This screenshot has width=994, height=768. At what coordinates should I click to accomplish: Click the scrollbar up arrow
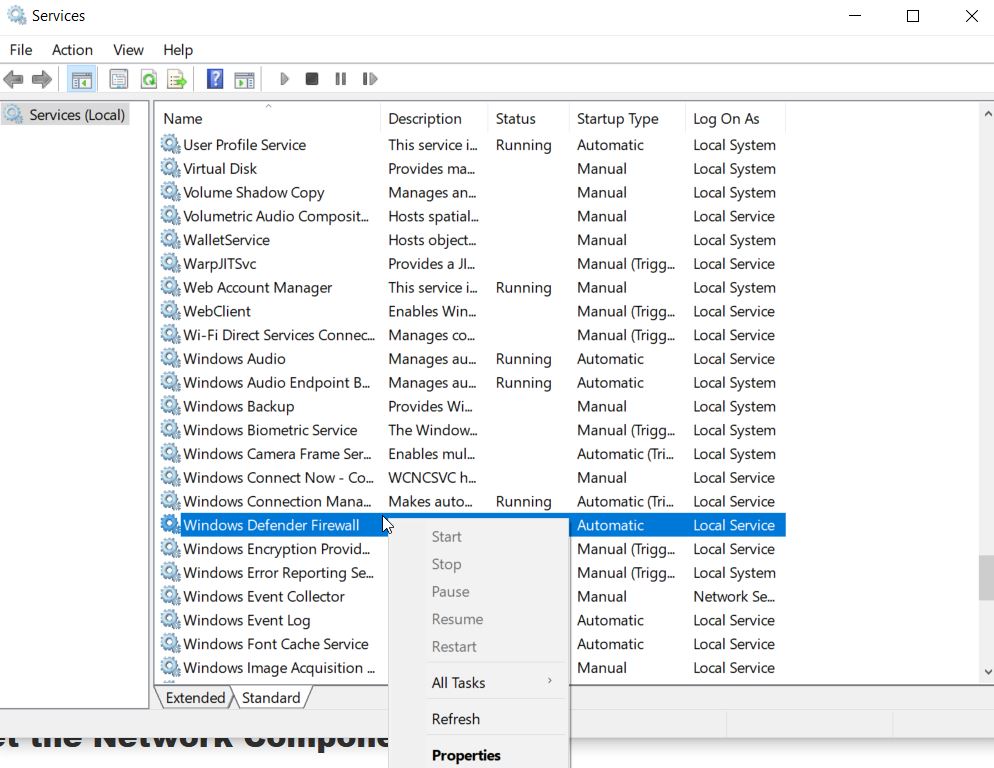[x=987, y=114]
